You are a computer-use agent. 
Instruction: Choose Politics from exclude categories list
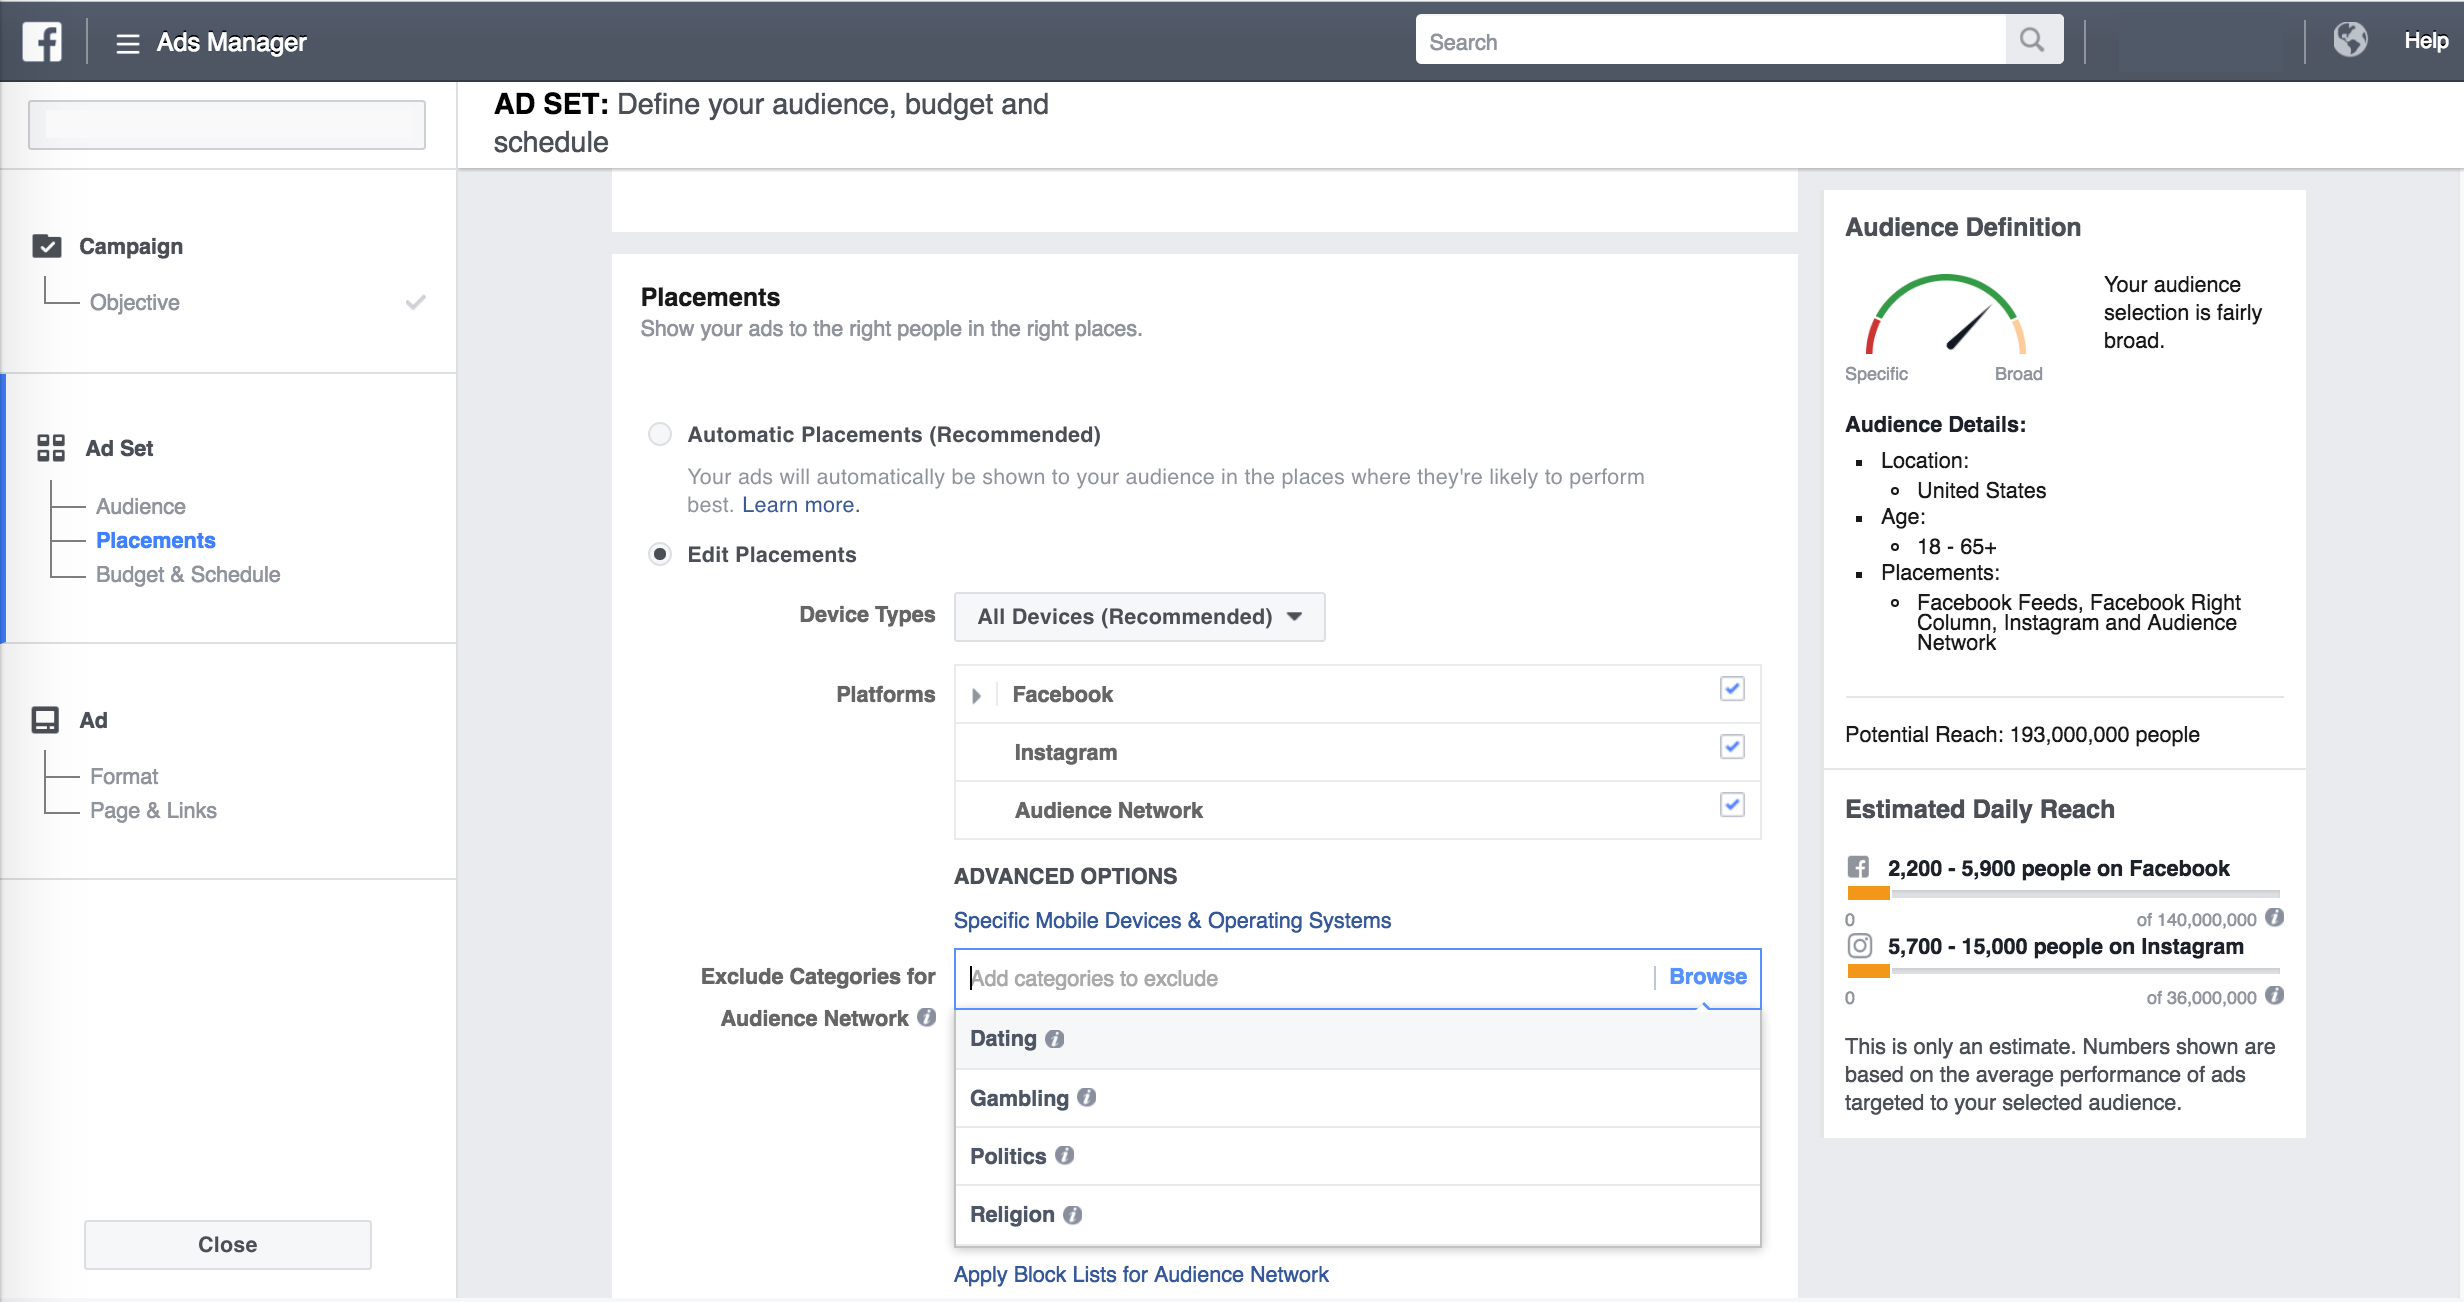(x=1357, y=1156)
